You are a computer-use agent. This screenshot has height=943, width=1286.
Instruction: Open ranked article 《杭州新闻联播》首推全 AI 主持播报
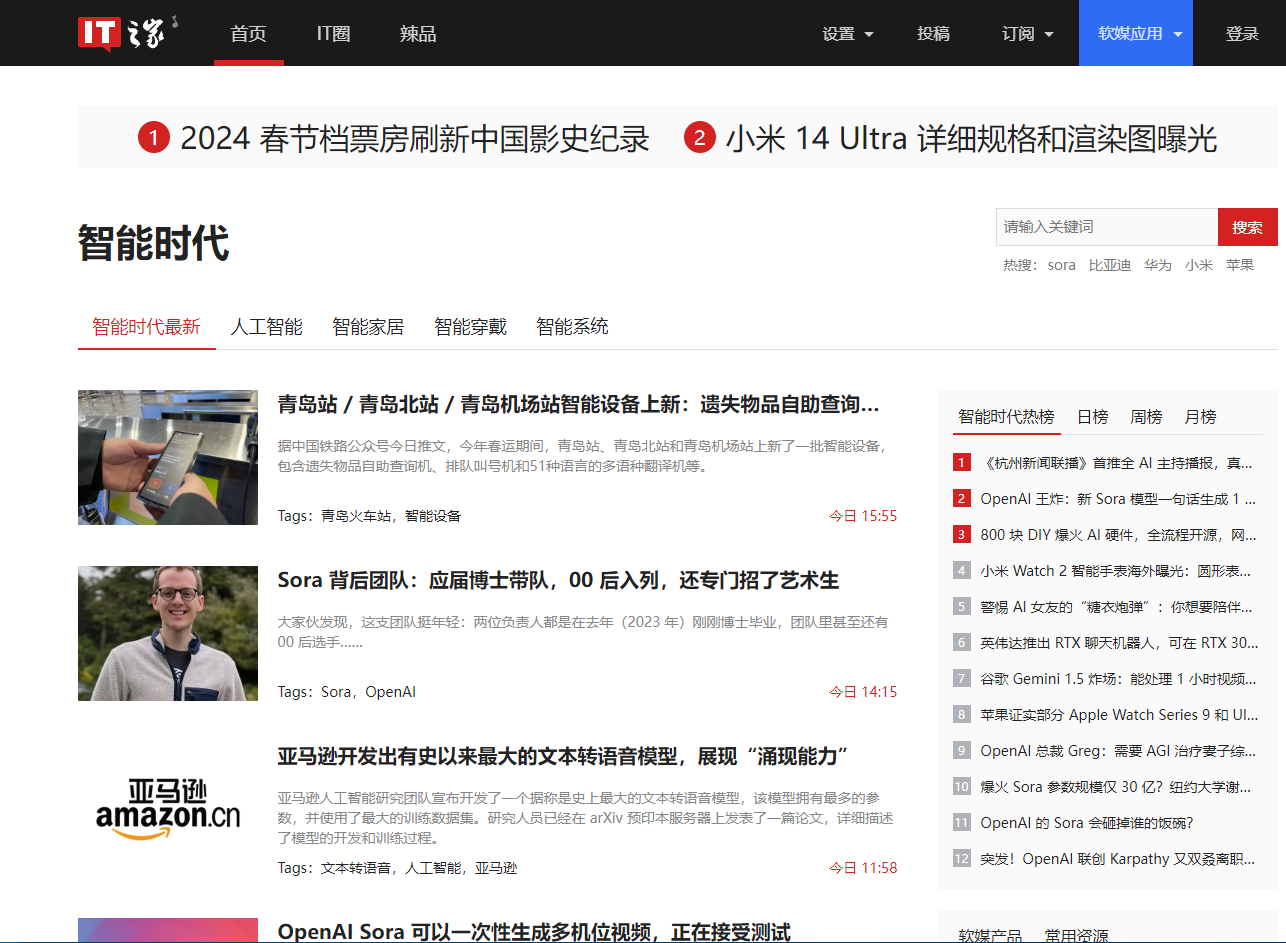tap(1116, 463)
